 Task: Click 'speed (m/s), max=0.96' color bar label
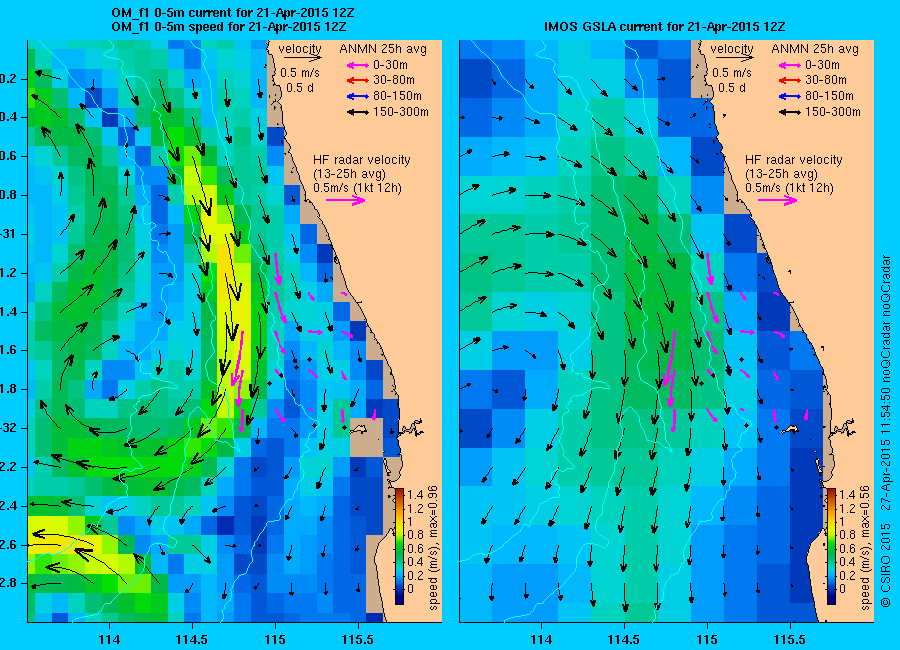point(433,547)
